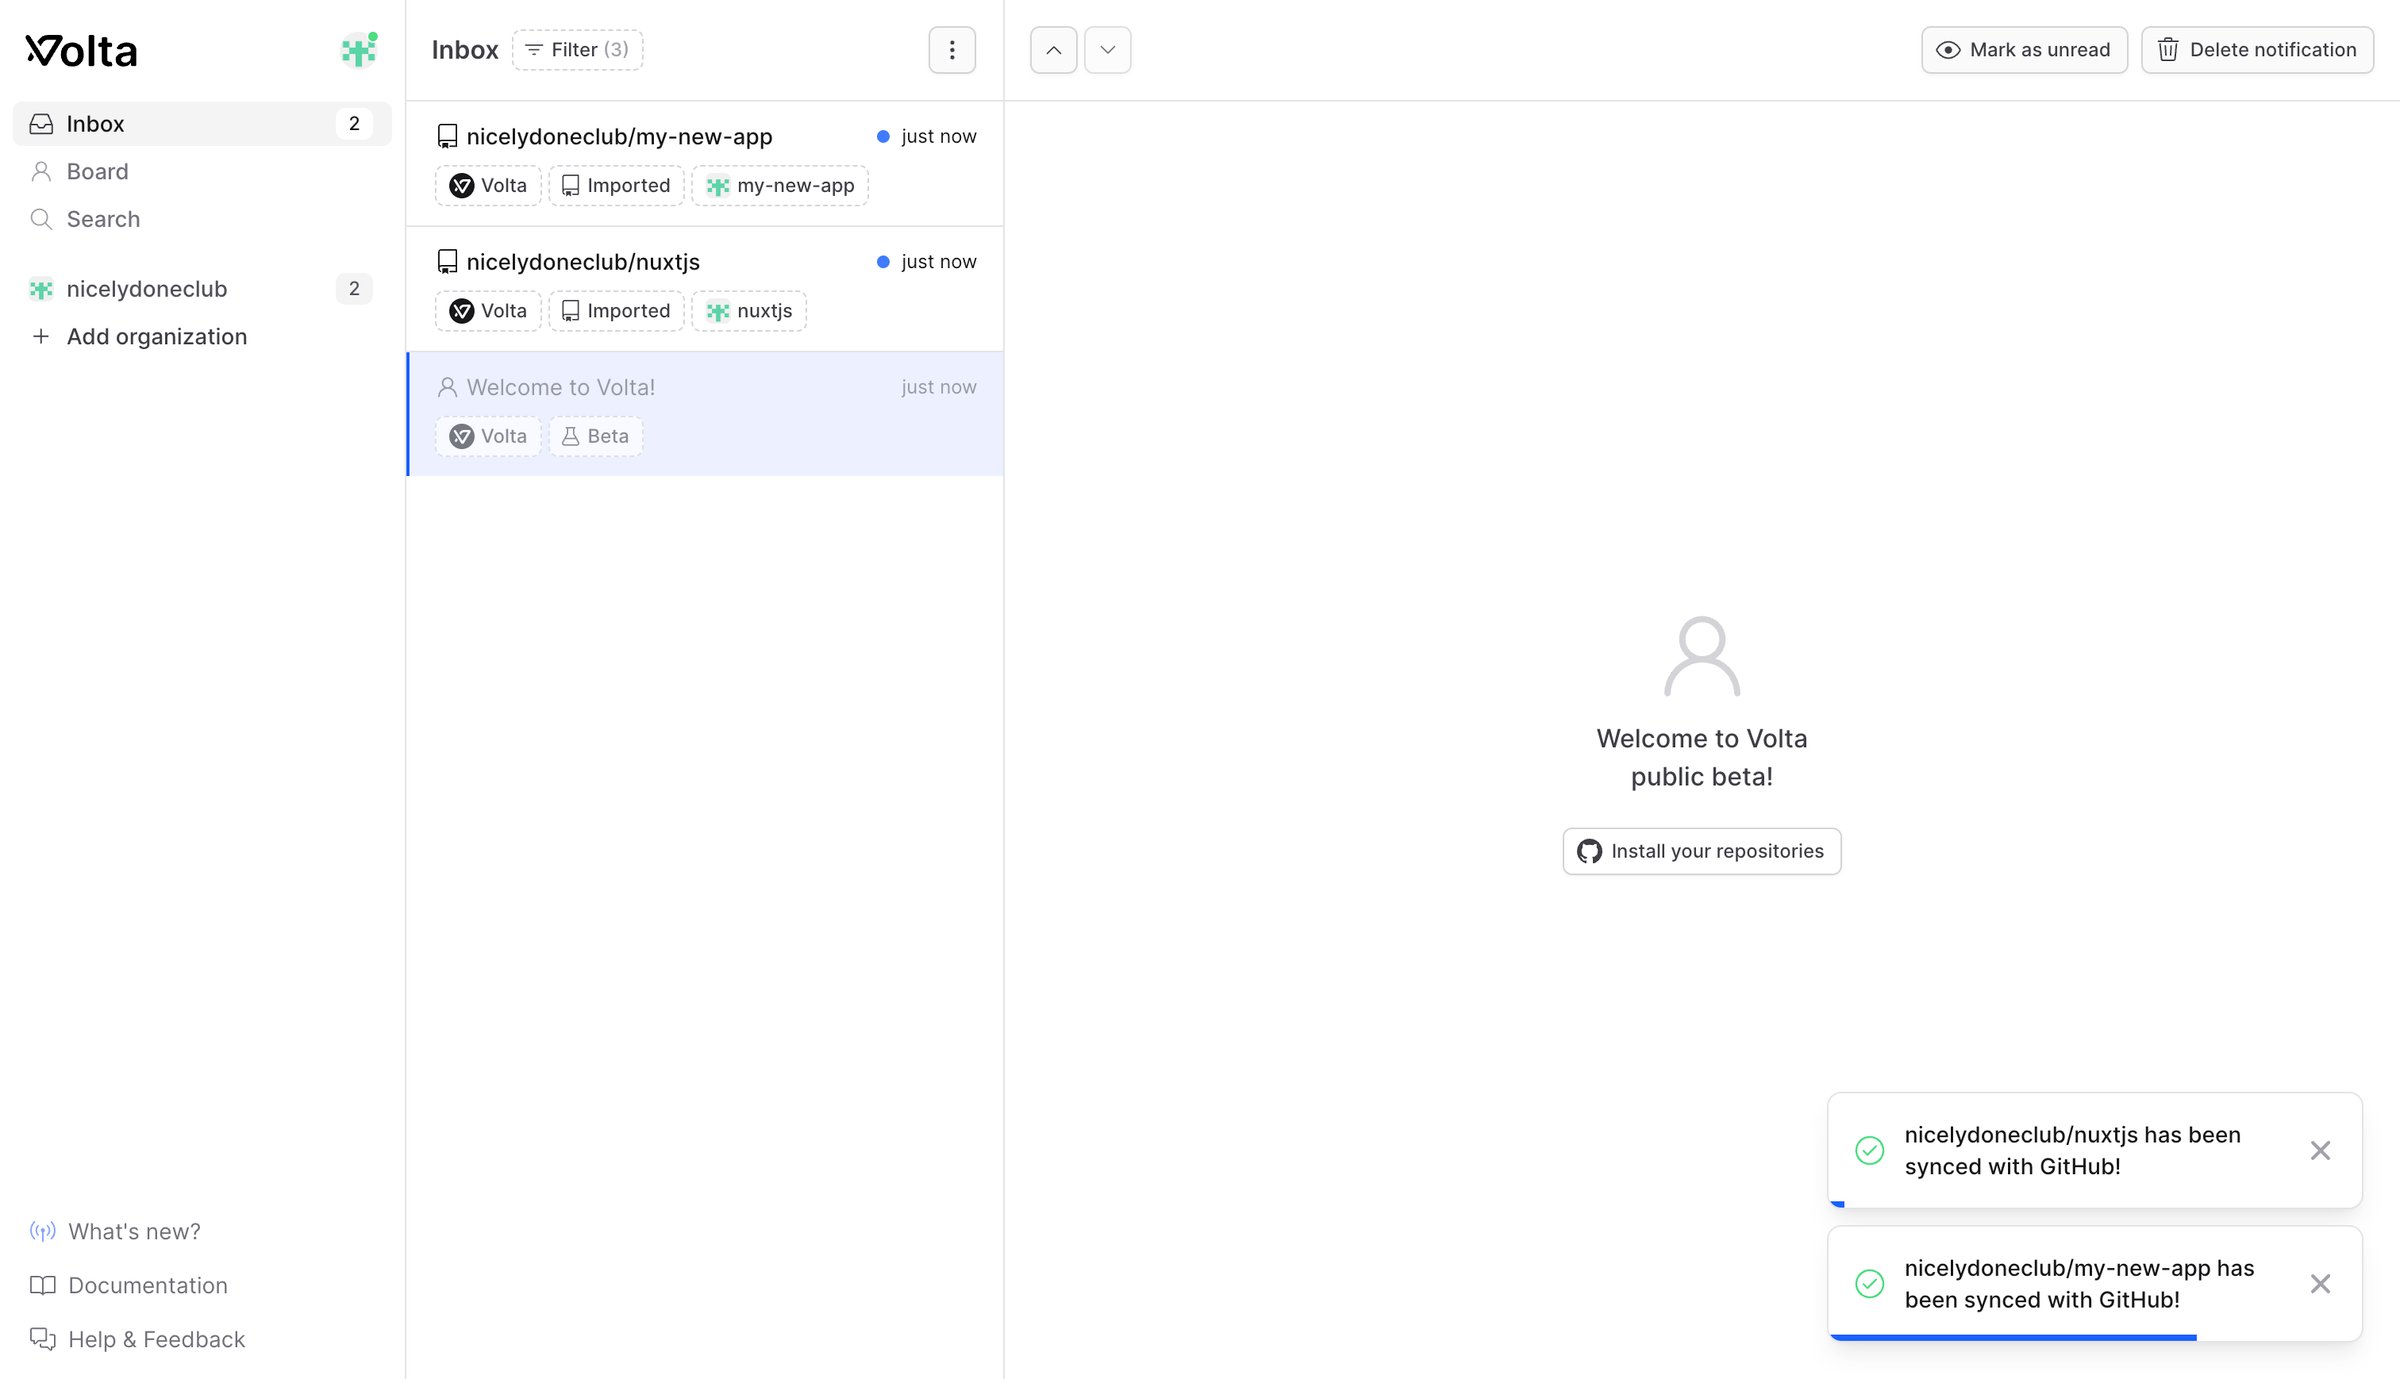Click 'Welcome to Volta public beta!' heading
This screenshot has width=2400, height=1379.
pyautogui.click(x=1702, y=758)
